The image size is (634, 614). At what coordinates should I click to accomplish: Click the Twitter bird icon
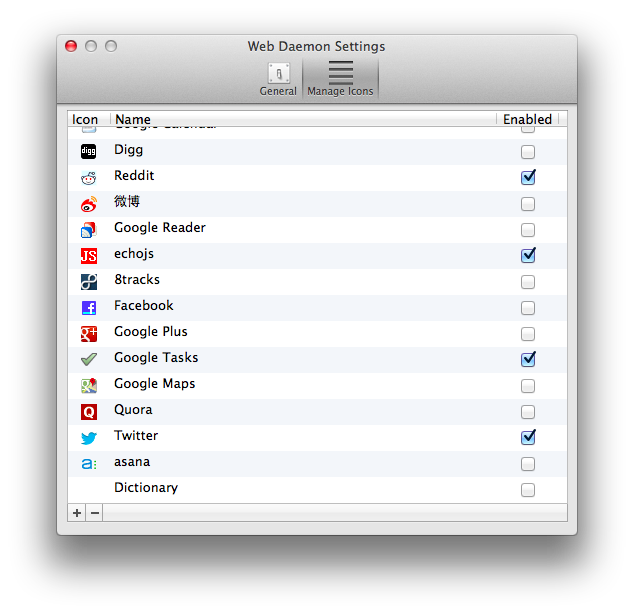pyautogui.click(x=89, y=438)
